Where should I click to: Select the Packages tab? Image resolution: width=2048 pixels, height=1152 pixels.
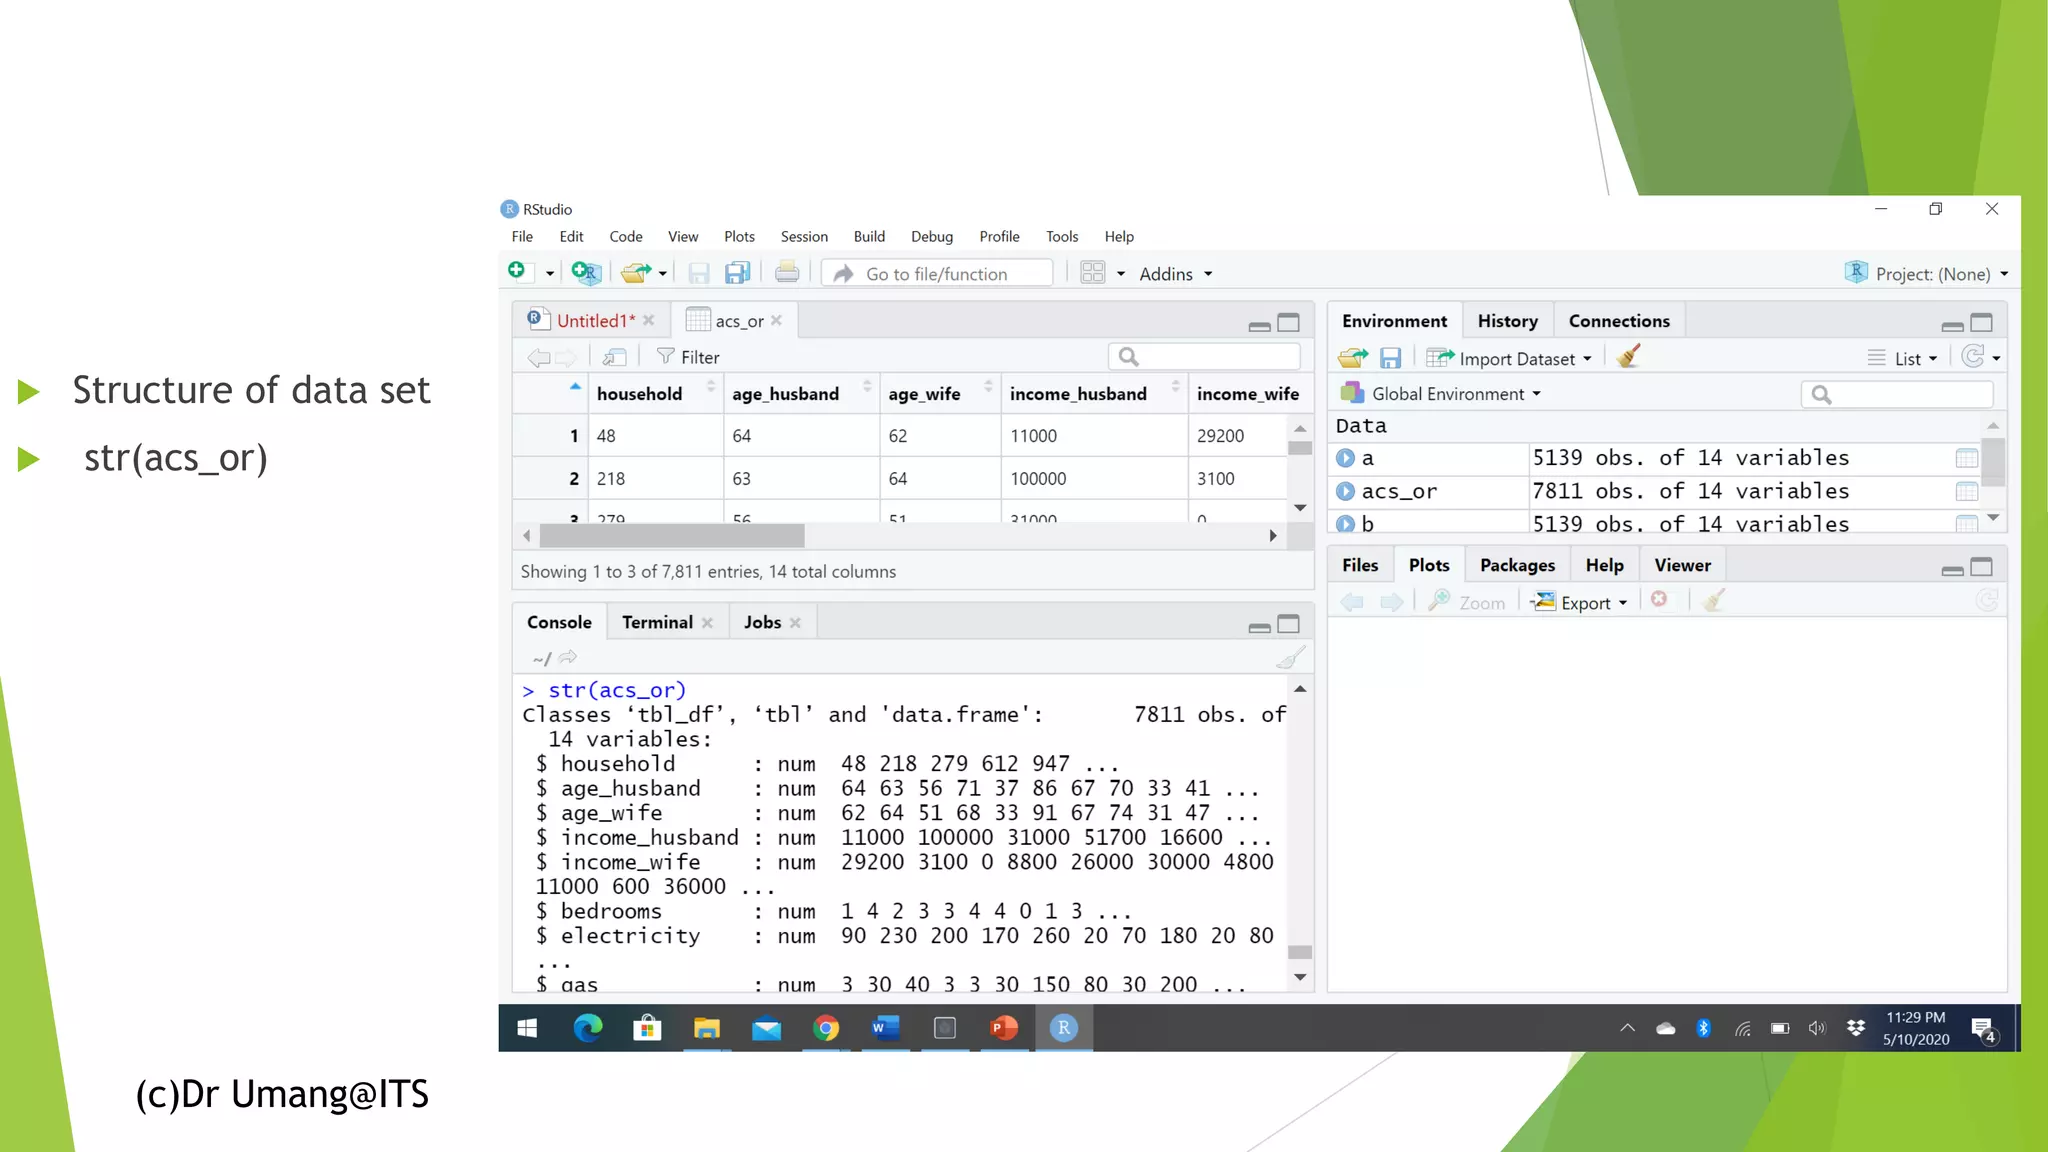click(1517, 565)
